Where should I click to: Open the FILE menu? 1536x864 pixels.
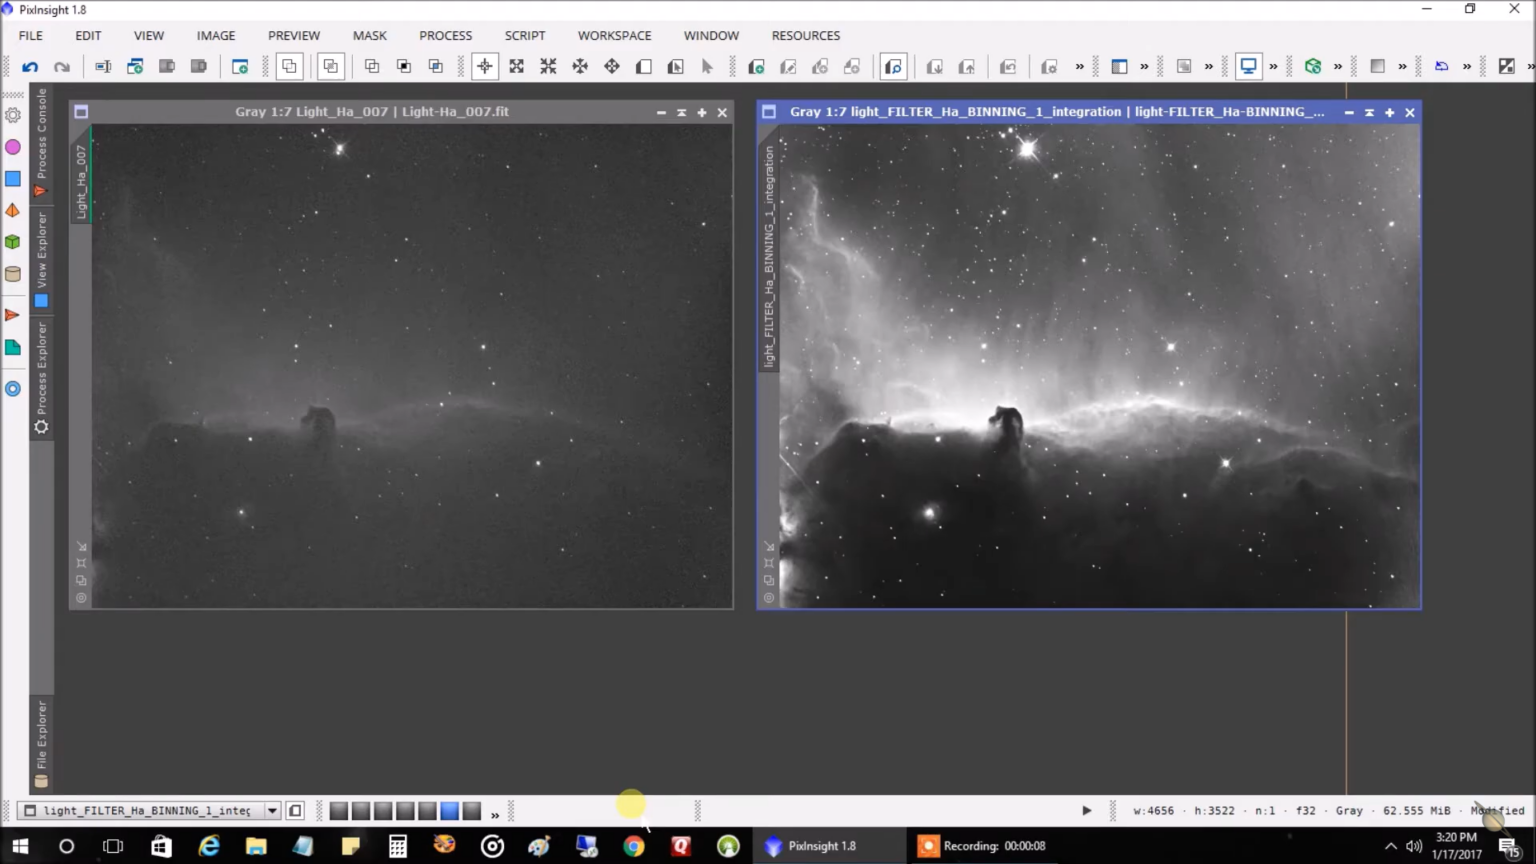[31, 35]
